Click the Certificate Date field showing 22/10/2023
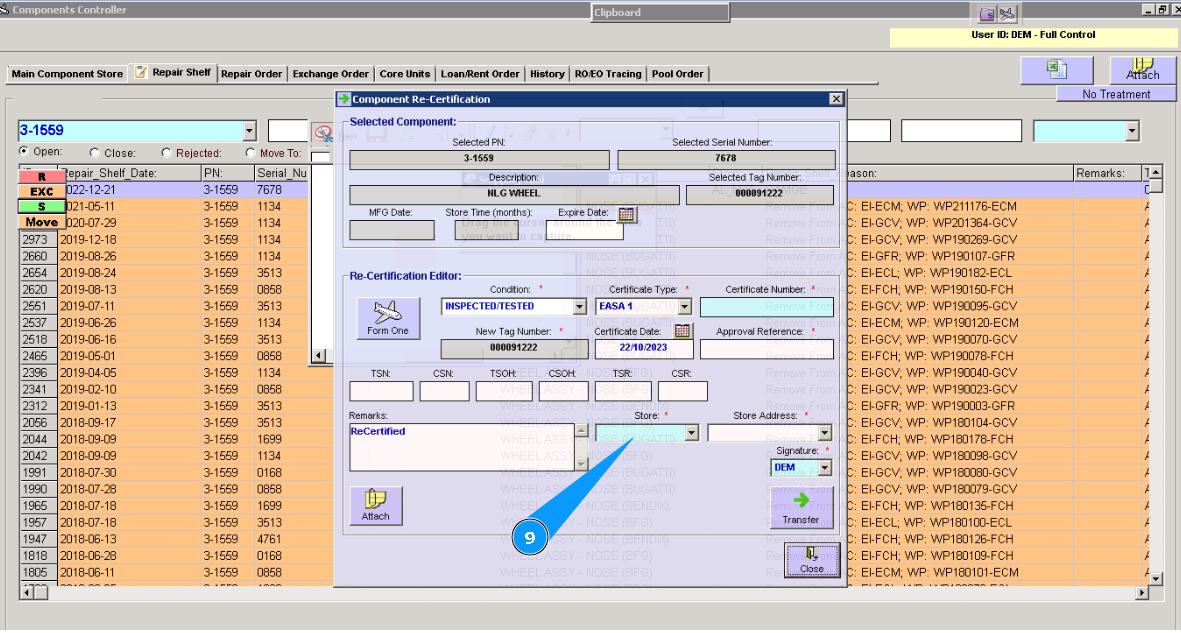 644,349
